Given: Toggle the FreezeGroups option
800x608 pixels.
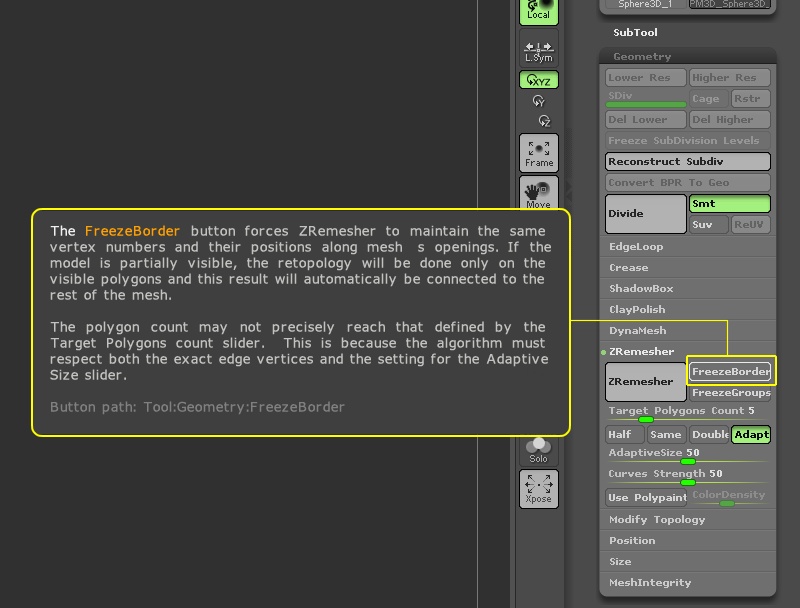Looking at the screenshot, I should click(730, 392).
